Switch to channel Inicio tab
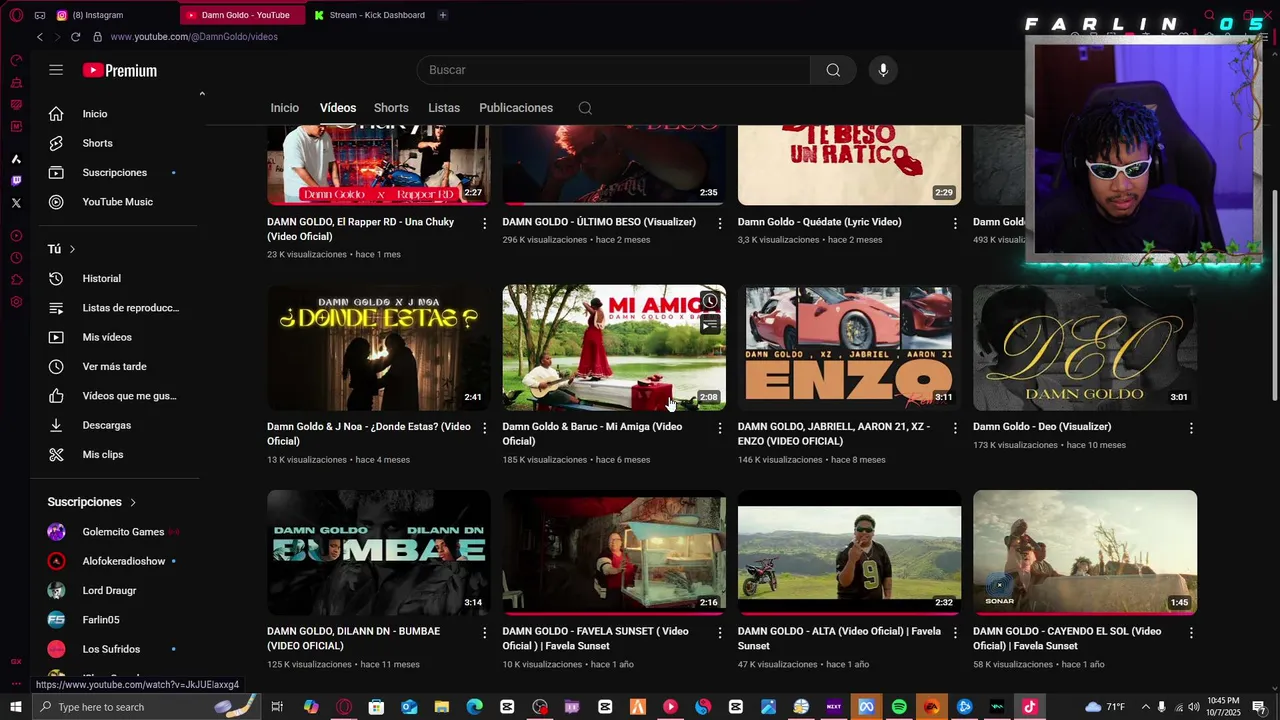Image resolution: width=1280 pixels, height=720 pixels. [285, 108]
